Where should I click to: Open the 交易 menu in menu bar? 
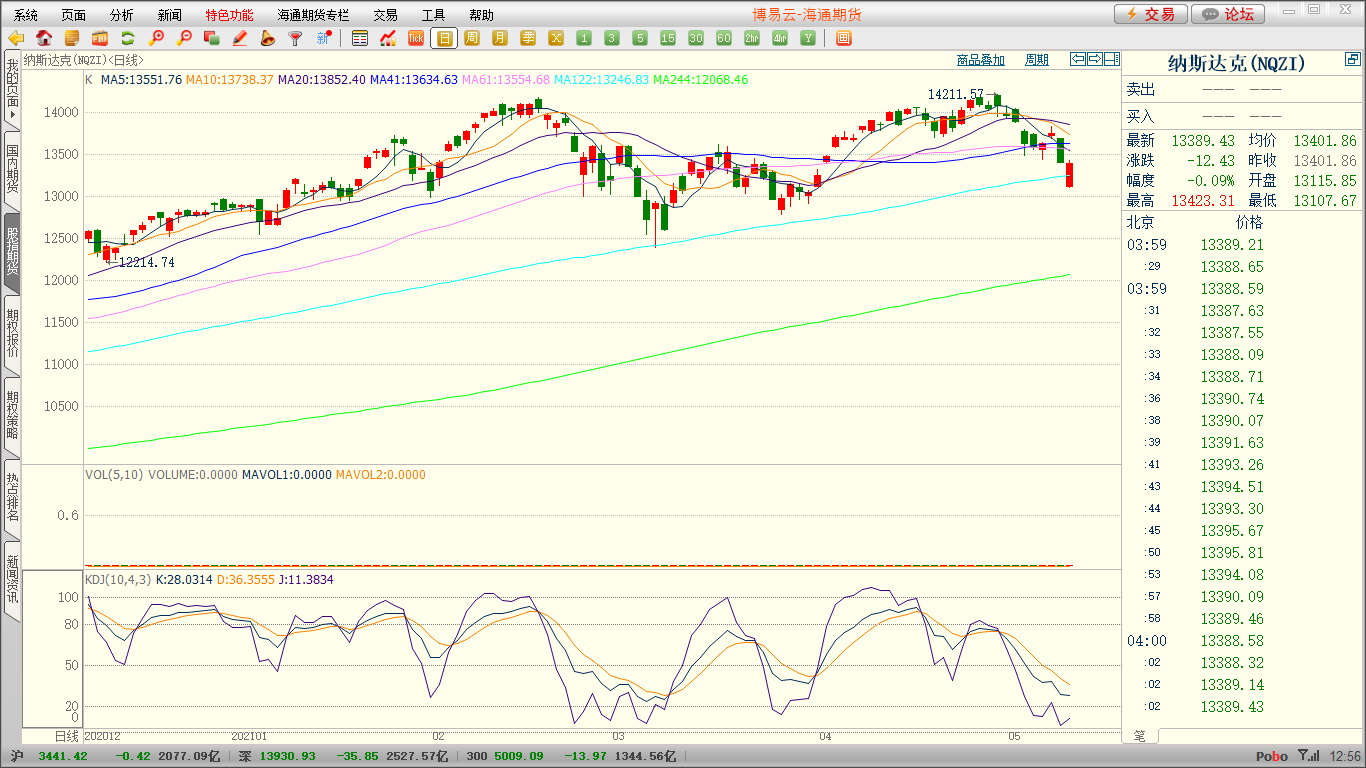(x=385, y=15)
